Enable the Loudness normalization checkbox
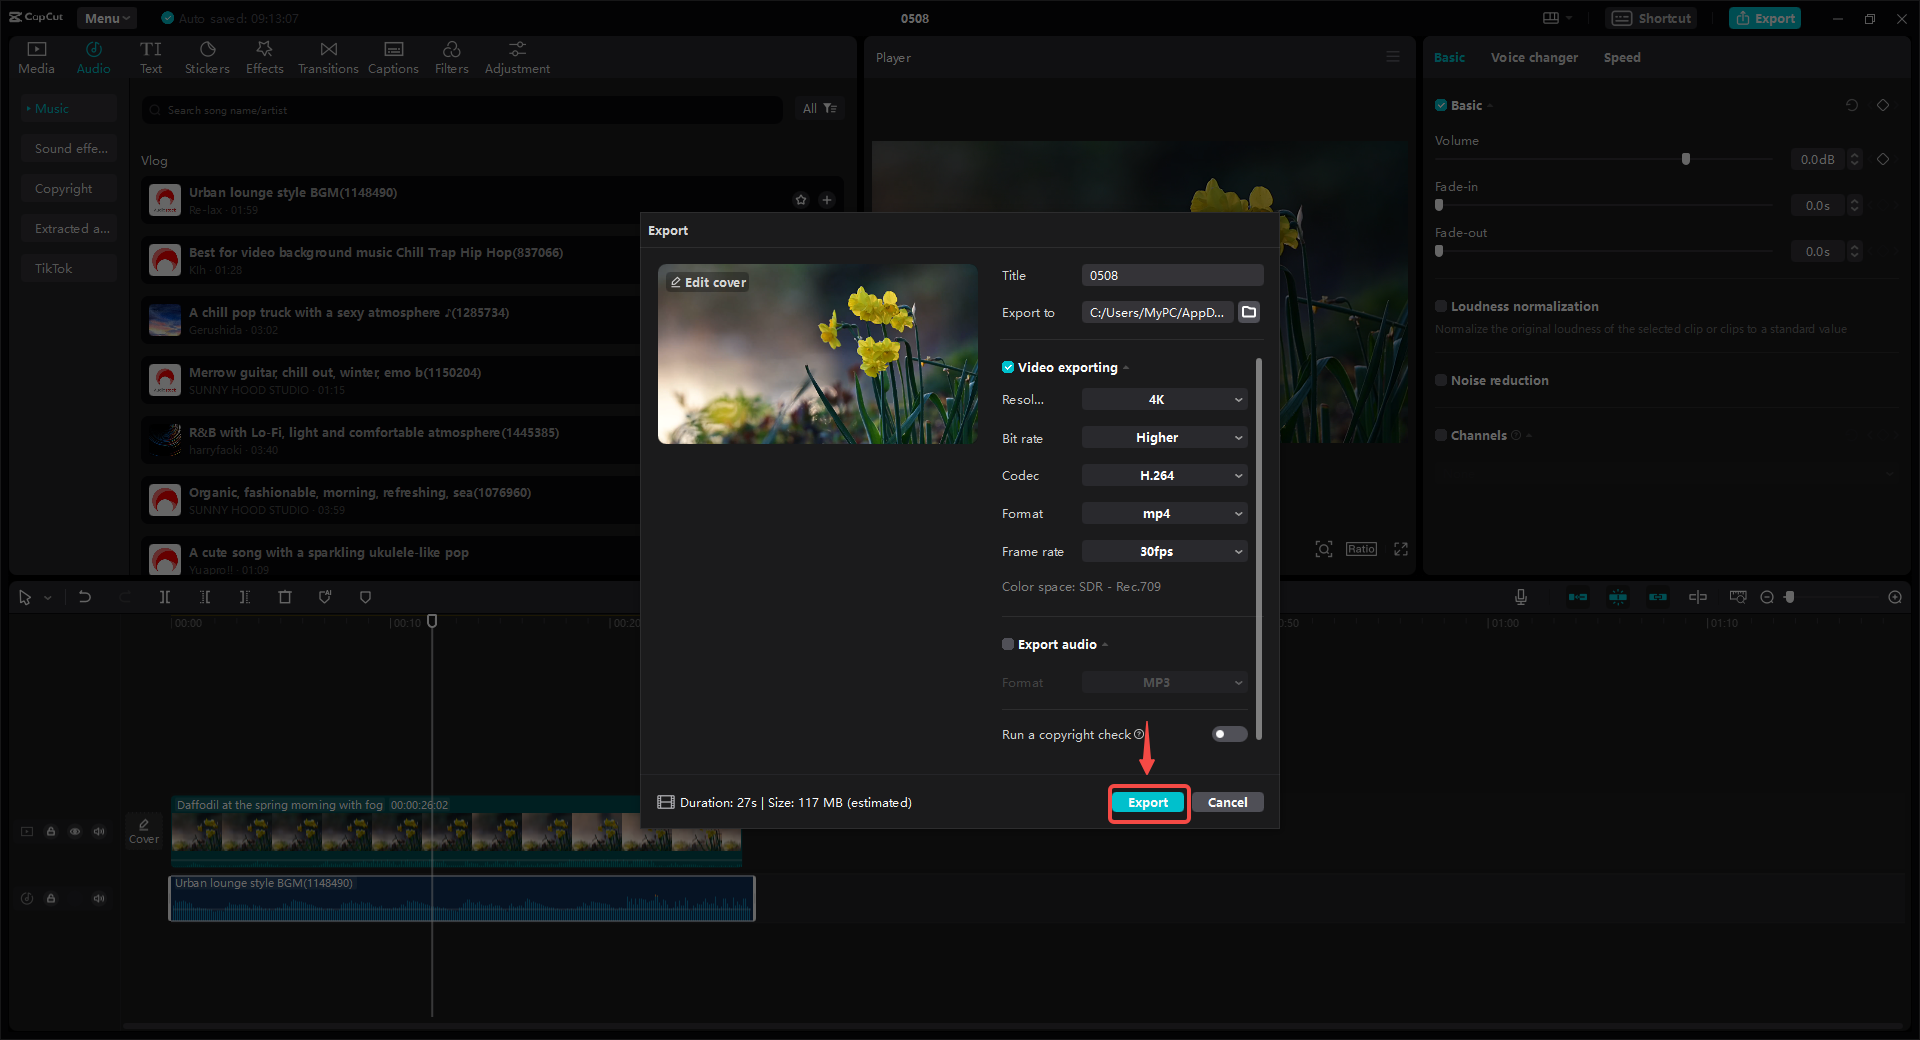The height and width of the screenshot is (1040, 1920). point(1441,306)
